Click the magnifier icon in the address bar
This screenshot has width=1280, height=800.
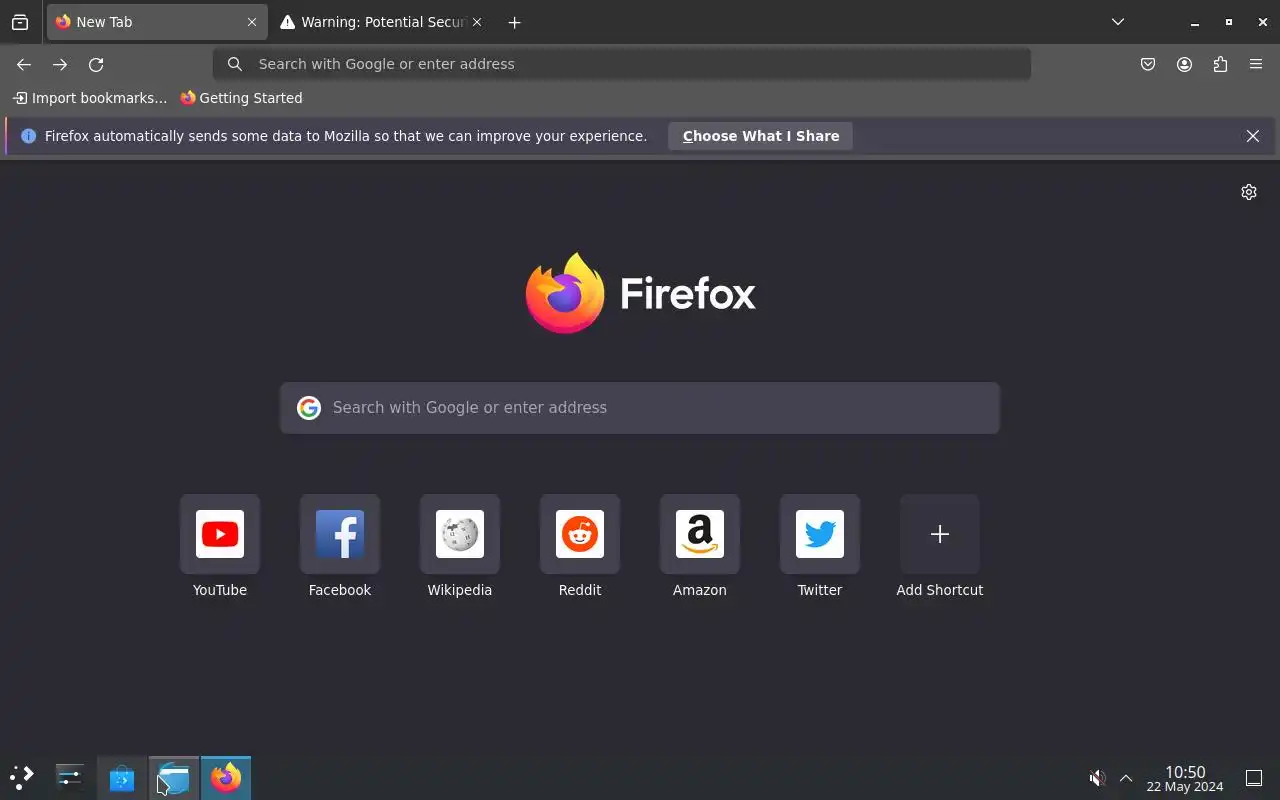(235, 64)
